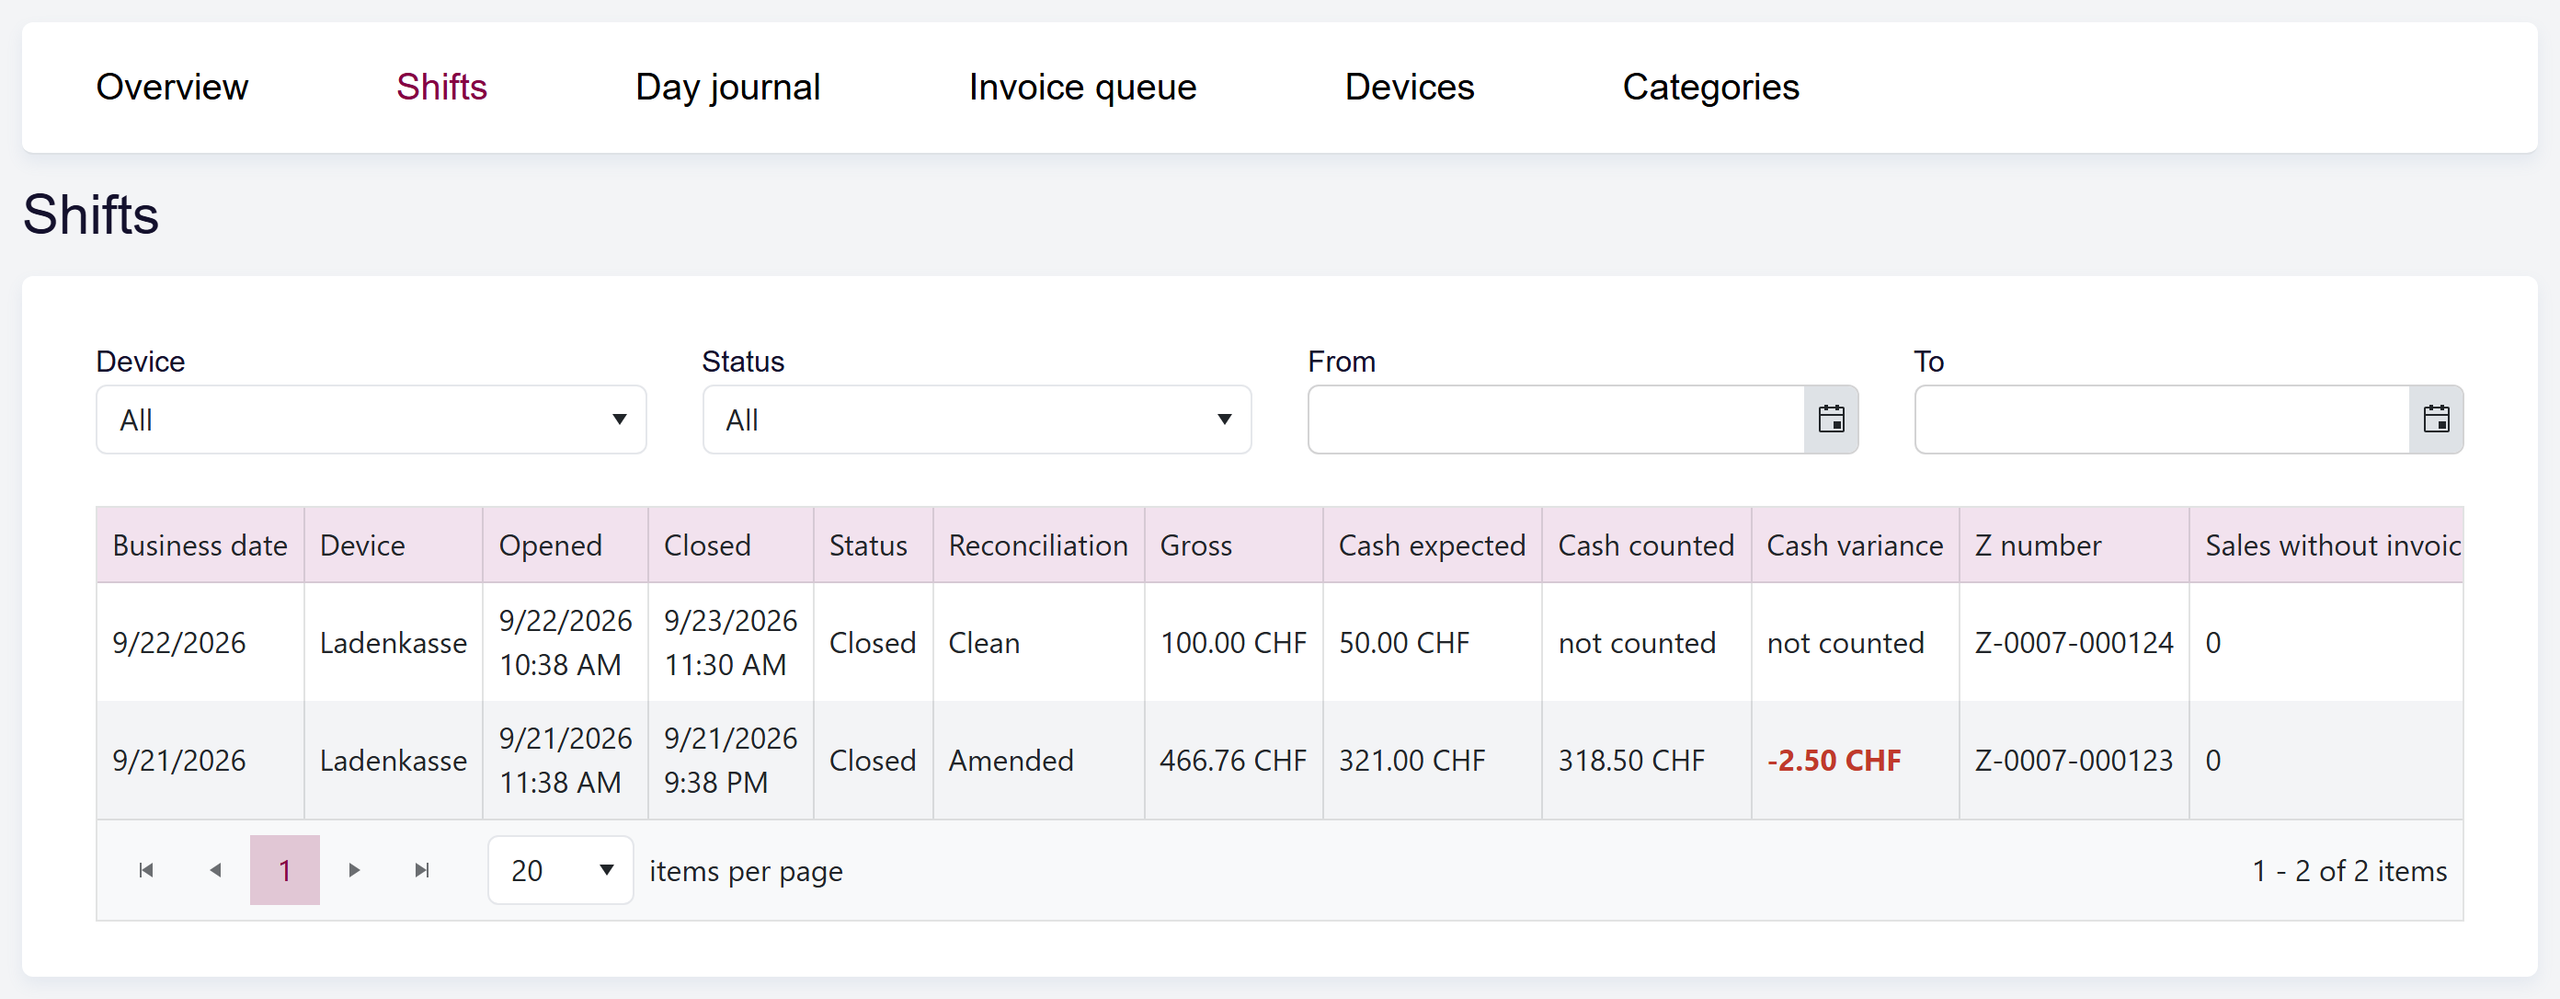Click the -2.50 CHF variance value
The image size is (2560, 999).
tap(1834, 761)
